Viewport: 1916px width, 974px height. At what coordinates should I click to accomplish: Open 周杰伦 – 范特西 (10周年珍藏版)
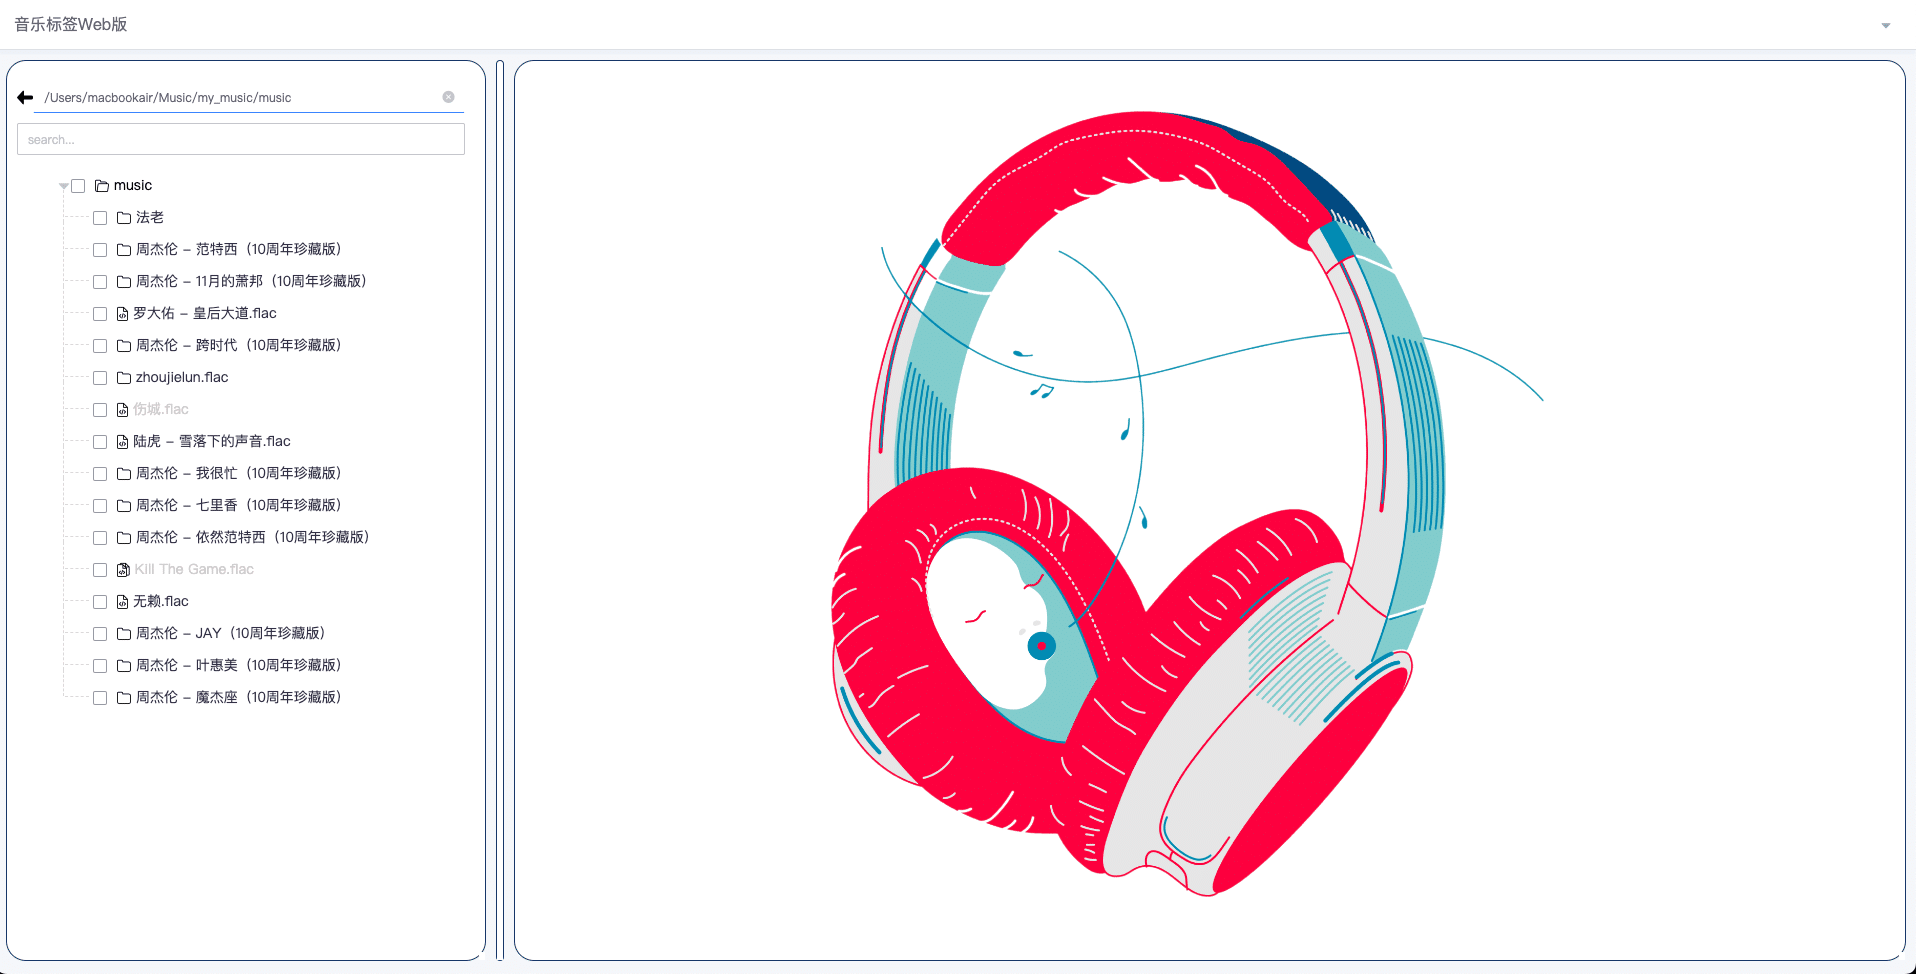[240, 249]
